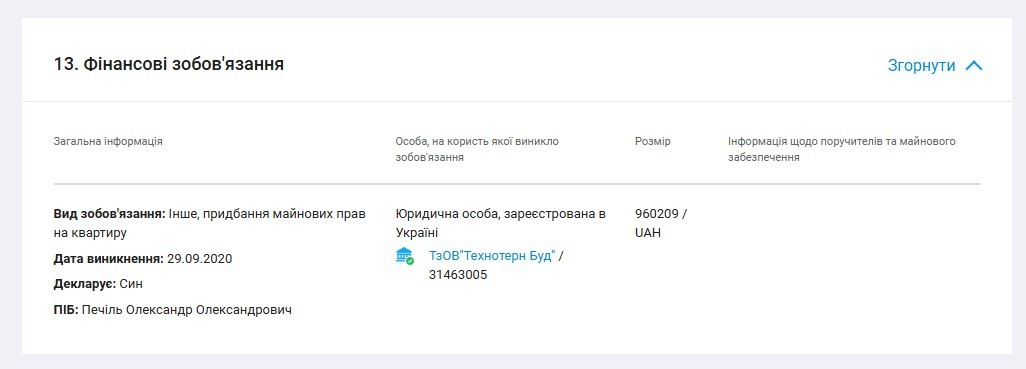Screen dimensions: 1026x369
Task: Click the section heading 13. Фінансові зобов'язання
Action: 169,64
